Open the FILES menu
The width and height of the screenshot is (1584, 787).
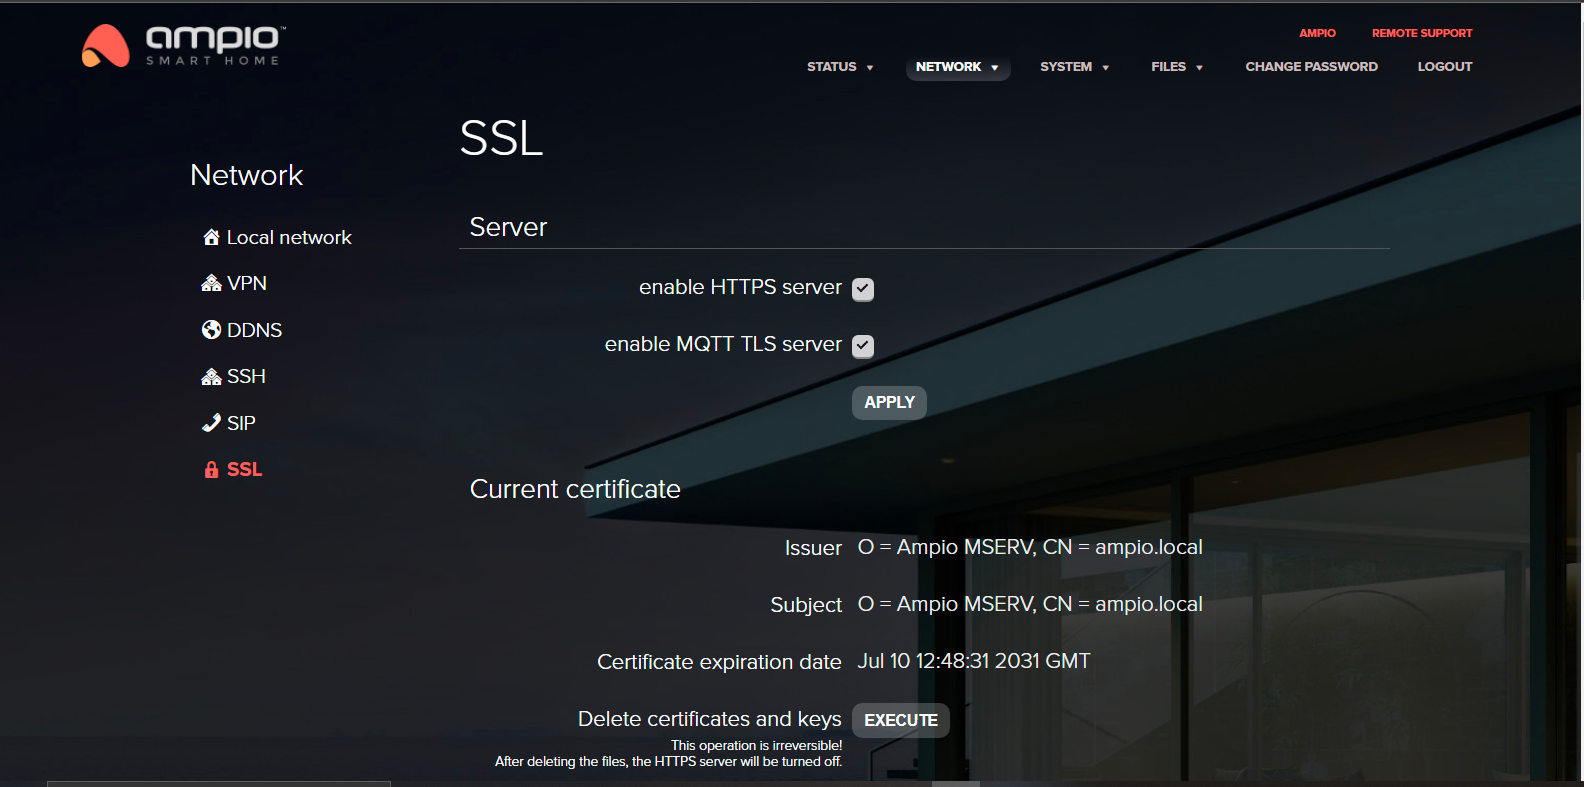1177,67
